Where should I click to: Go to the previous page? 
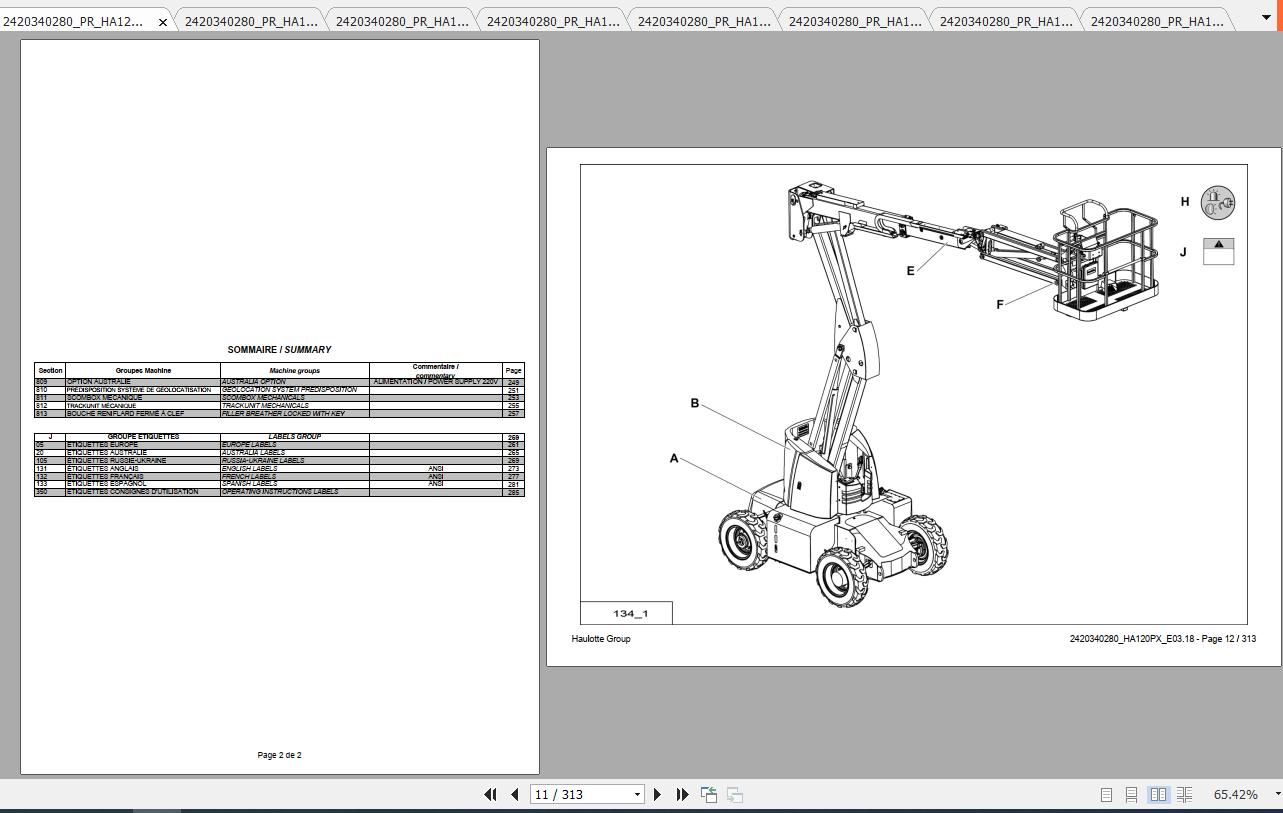click(x=514, y=794)
